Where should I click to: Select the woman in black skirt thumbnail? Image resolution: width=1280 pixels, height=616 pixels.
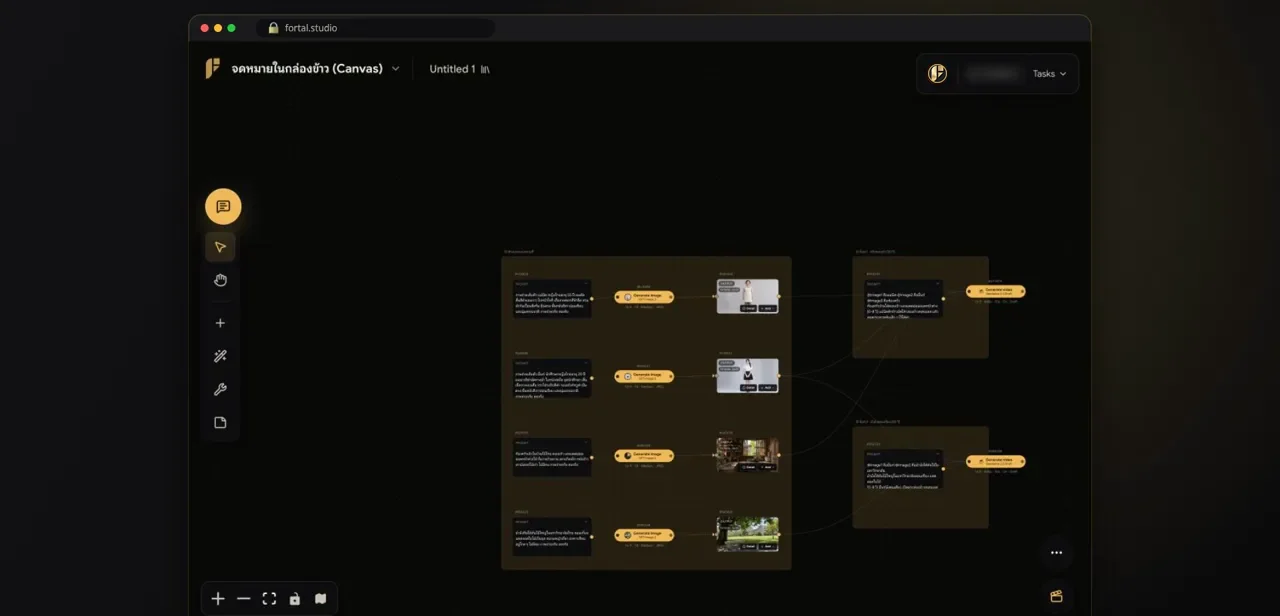coord(747,375)
